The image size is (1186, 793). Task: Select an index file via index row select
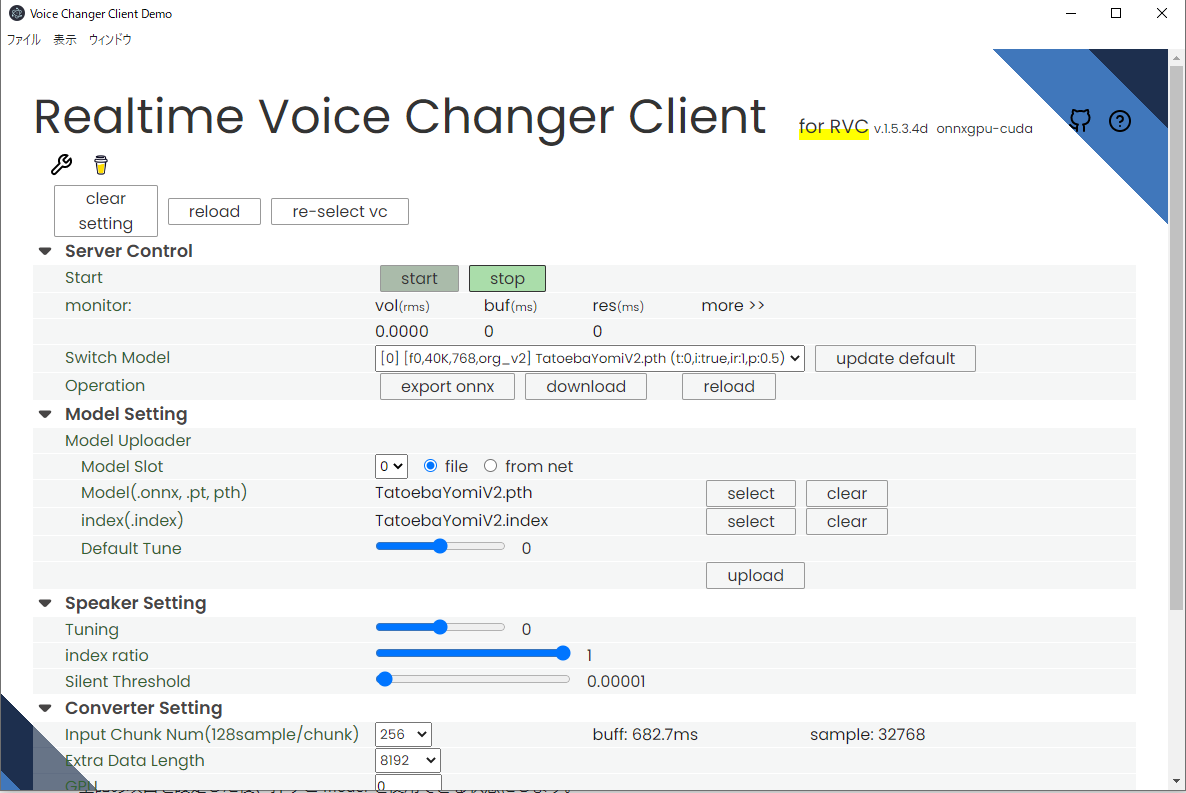point(751,521)
